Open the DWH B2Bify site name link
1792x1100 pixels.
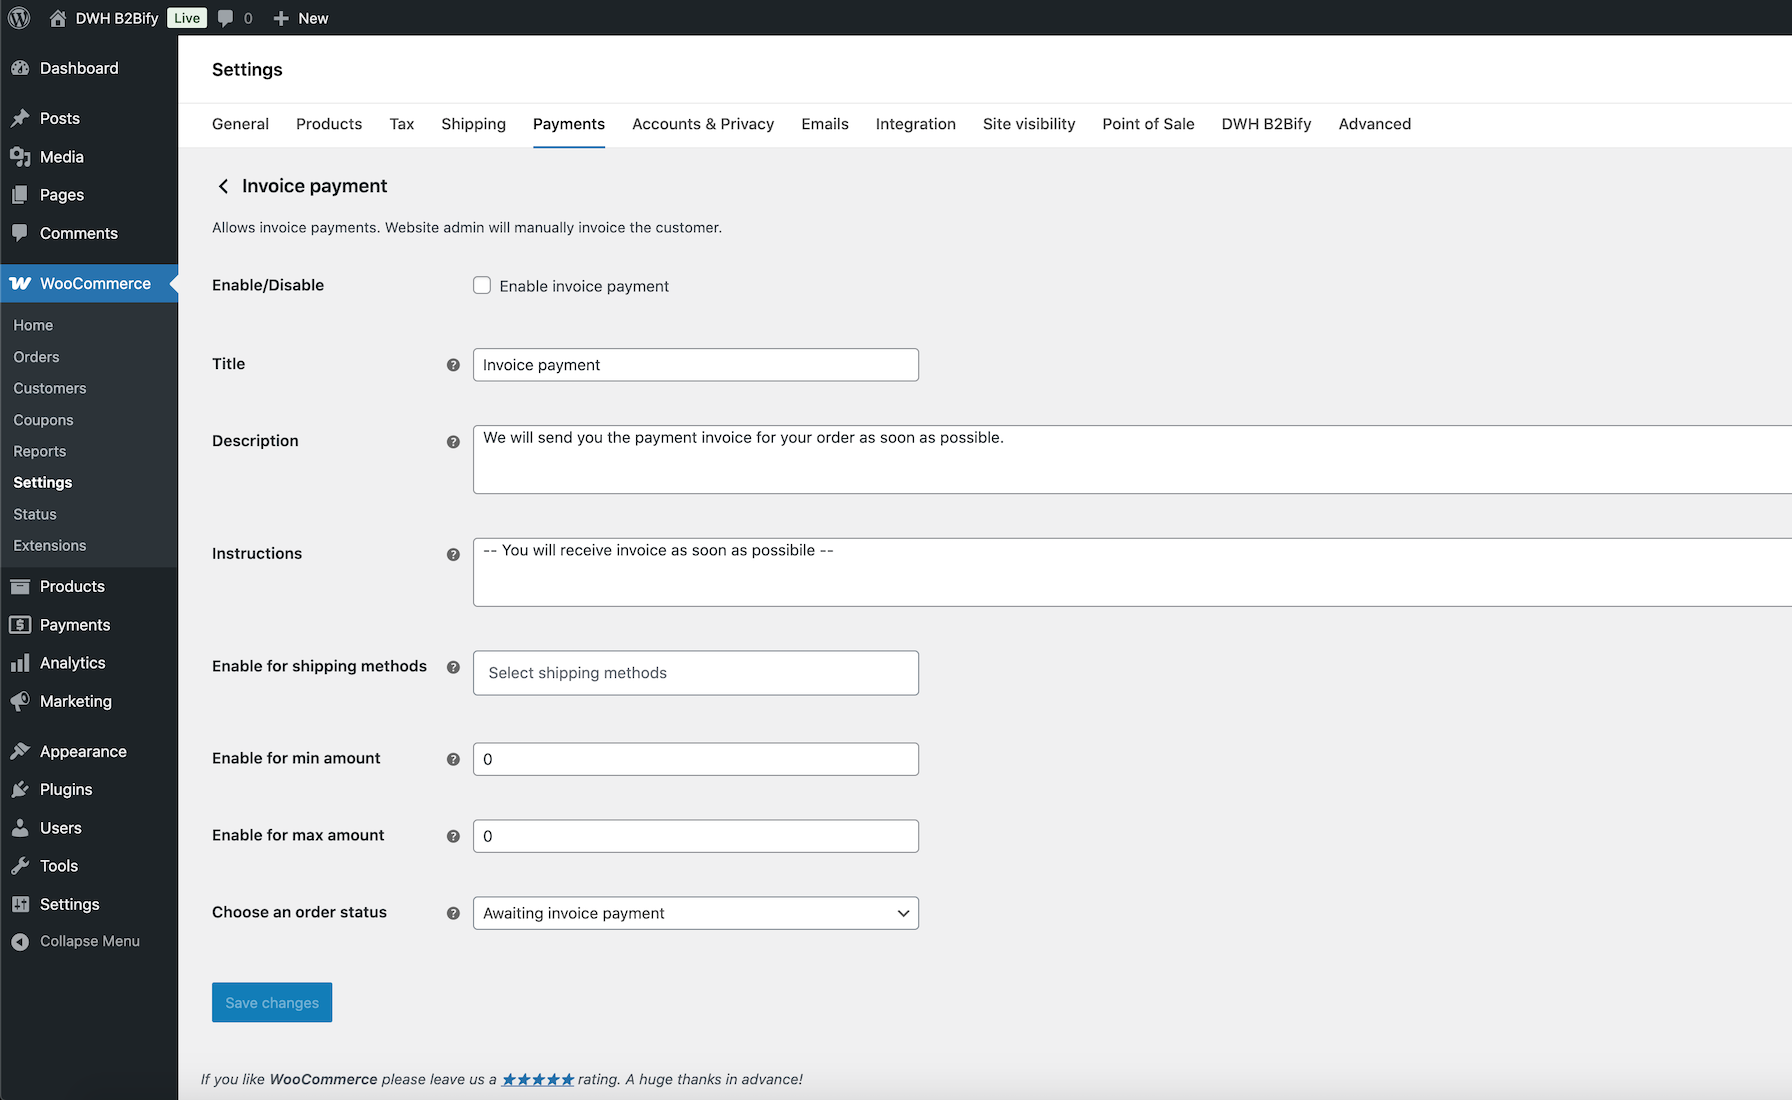[117, 18]
